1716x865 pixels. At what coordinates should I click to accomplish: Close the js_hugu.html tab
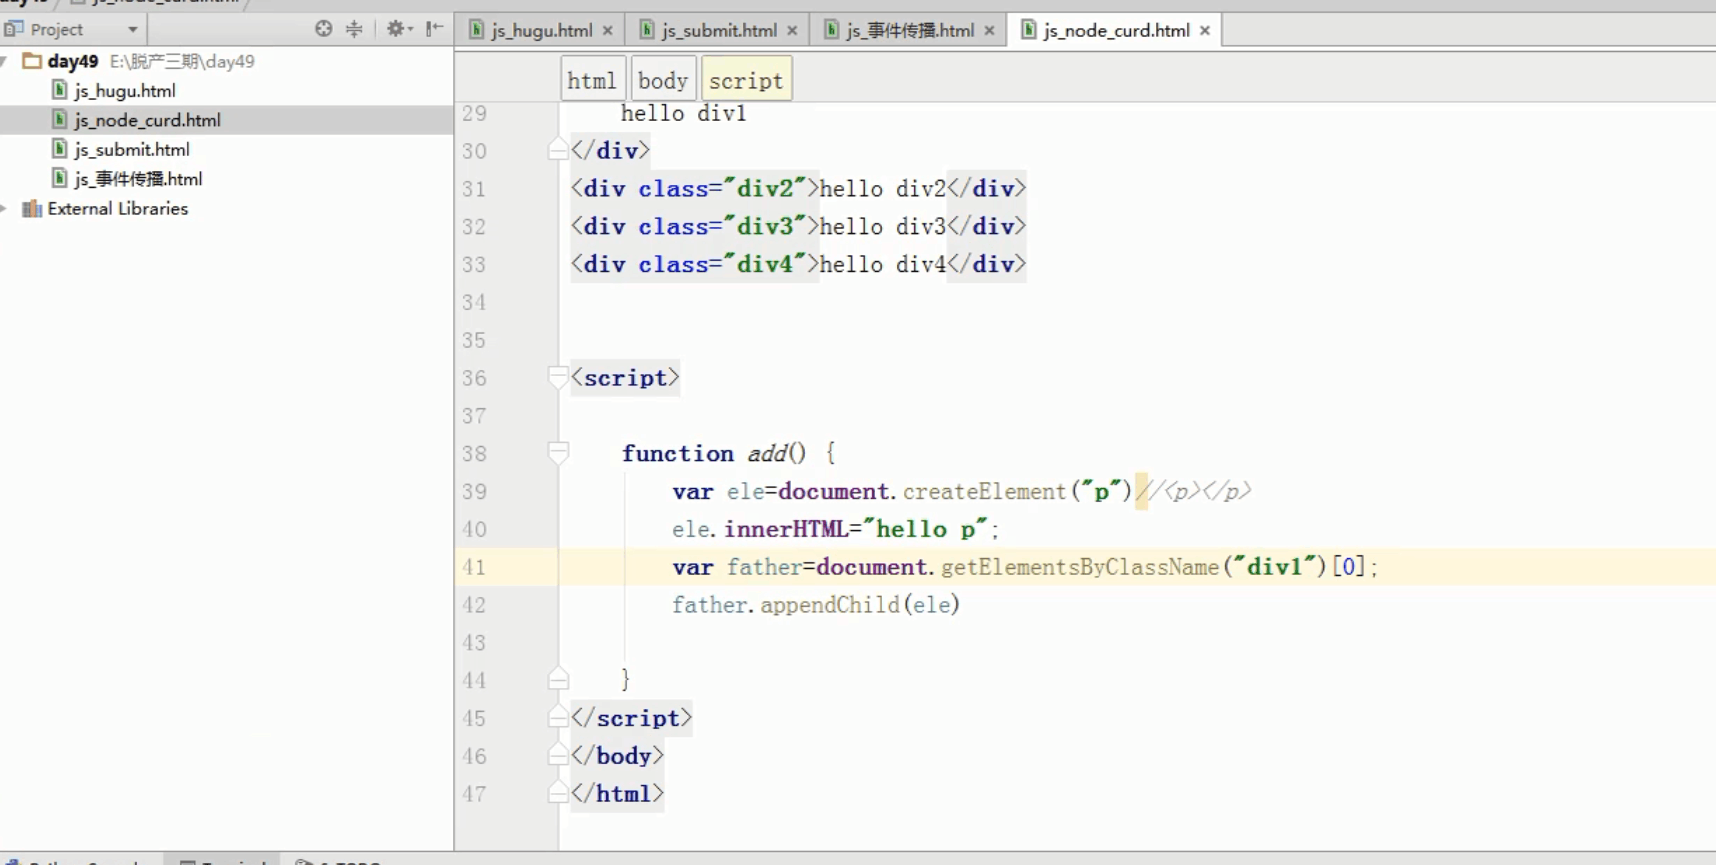click(607, 31)
